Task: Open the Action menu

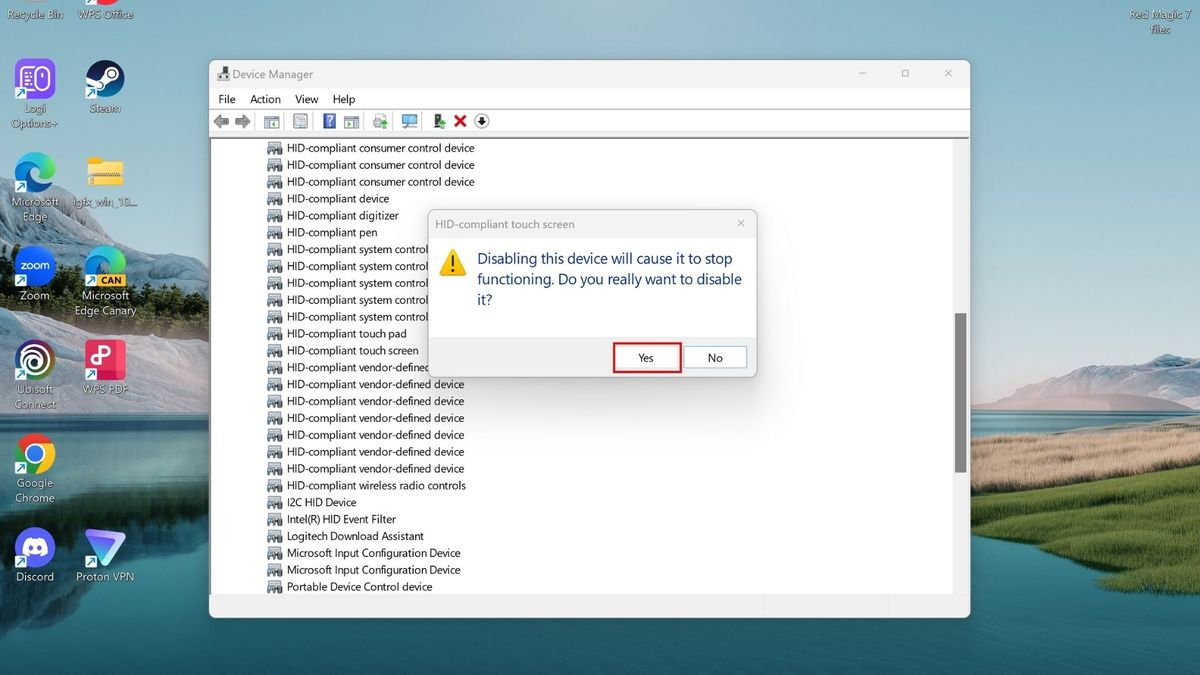Action: (x=264, y=99)
